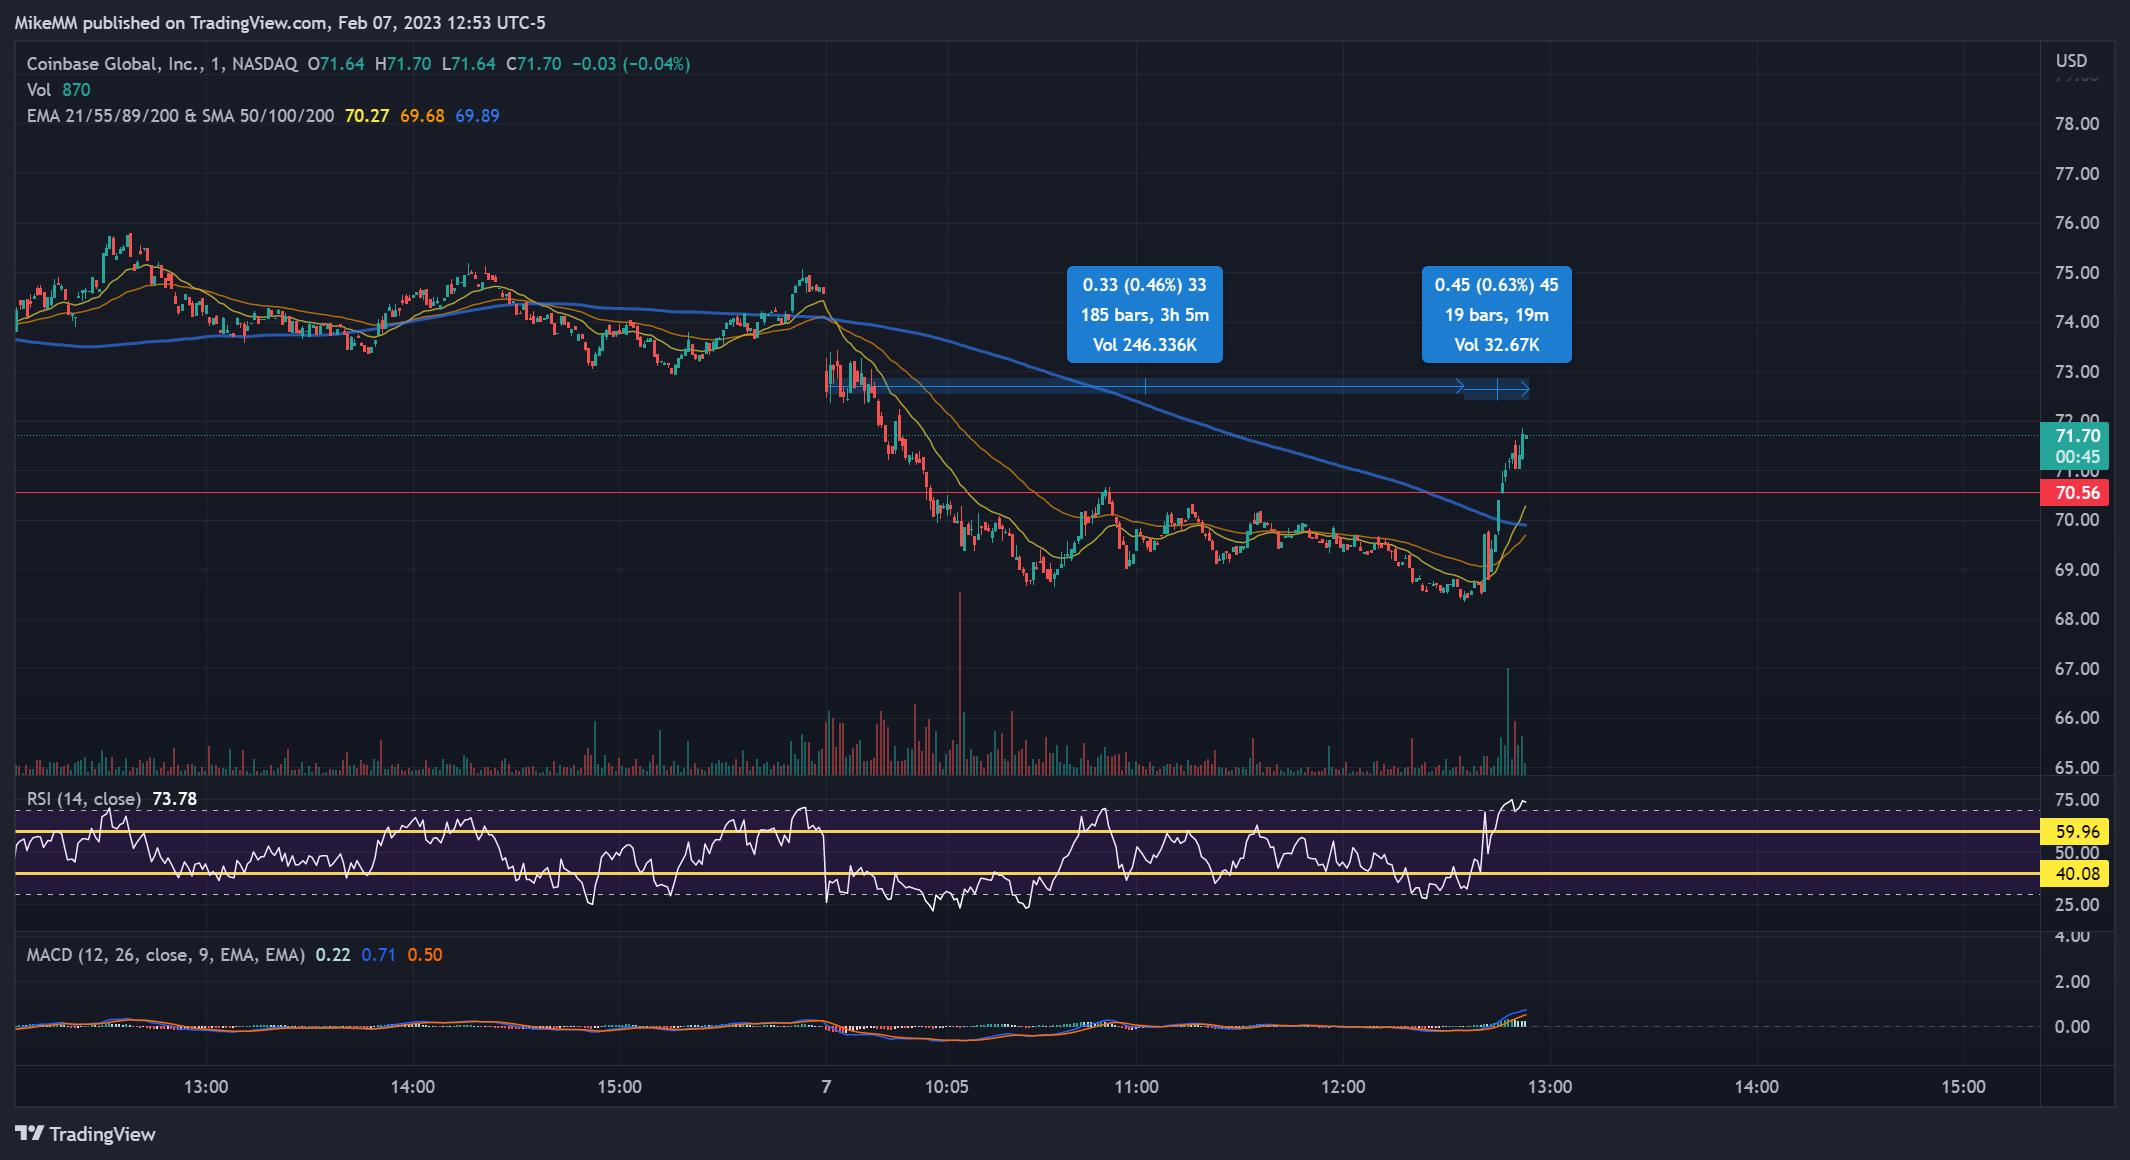
Task: Click the 12:00 time axis label
Action: point(1343,1087)
